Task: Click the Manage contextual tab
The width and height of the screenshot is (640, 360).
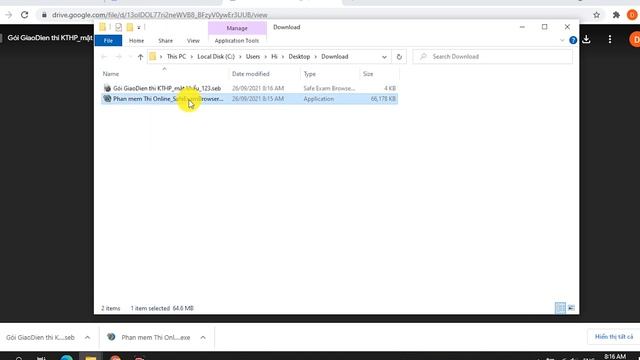Action: (x=237, y=28)
